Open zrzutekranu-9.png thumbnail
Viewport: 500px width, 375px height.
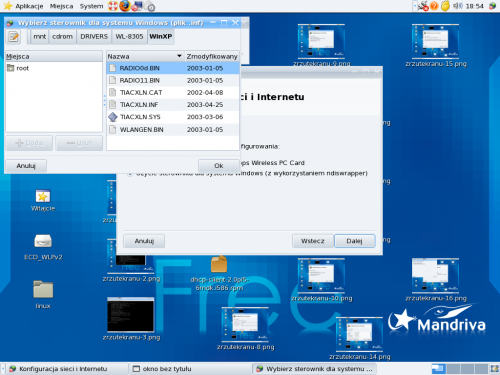(321, 41)
